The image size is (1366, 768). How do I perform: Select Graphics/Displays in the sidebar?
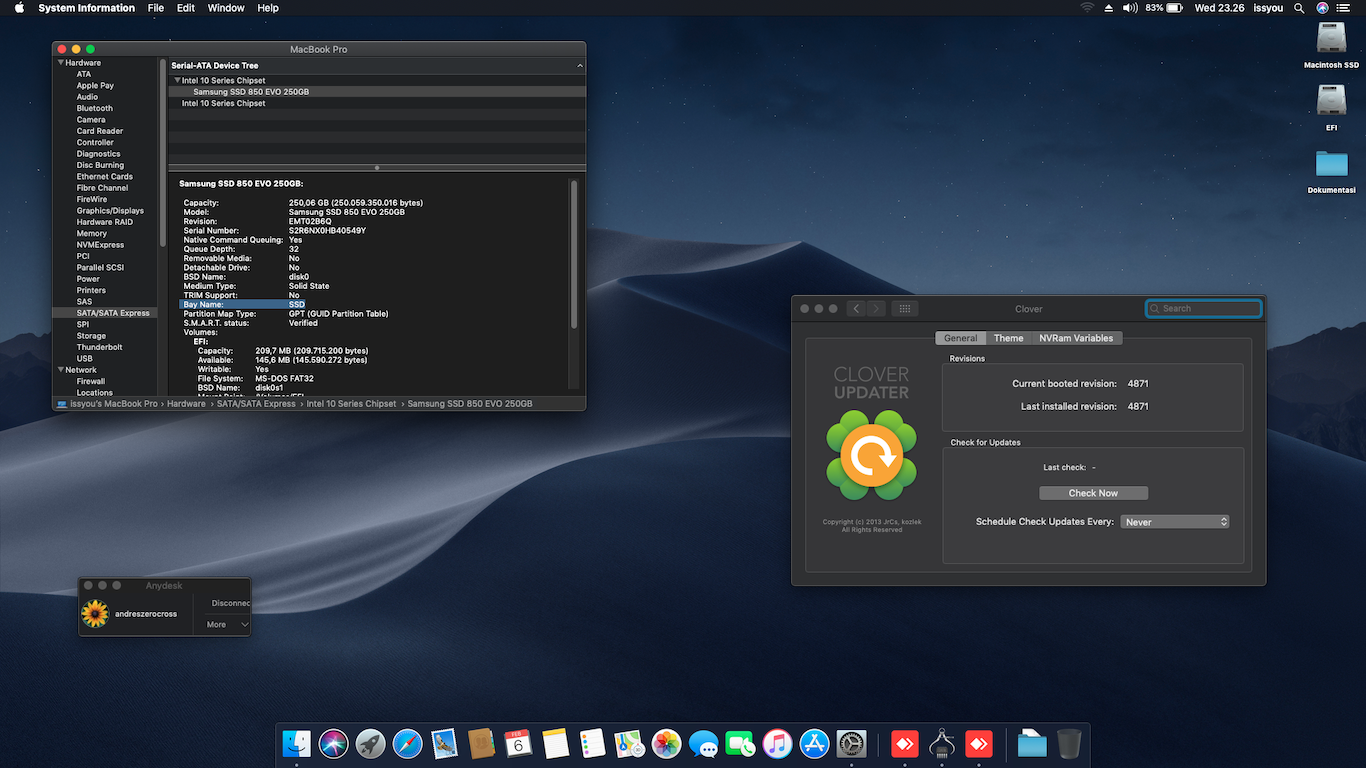click(x=110, y=211)
